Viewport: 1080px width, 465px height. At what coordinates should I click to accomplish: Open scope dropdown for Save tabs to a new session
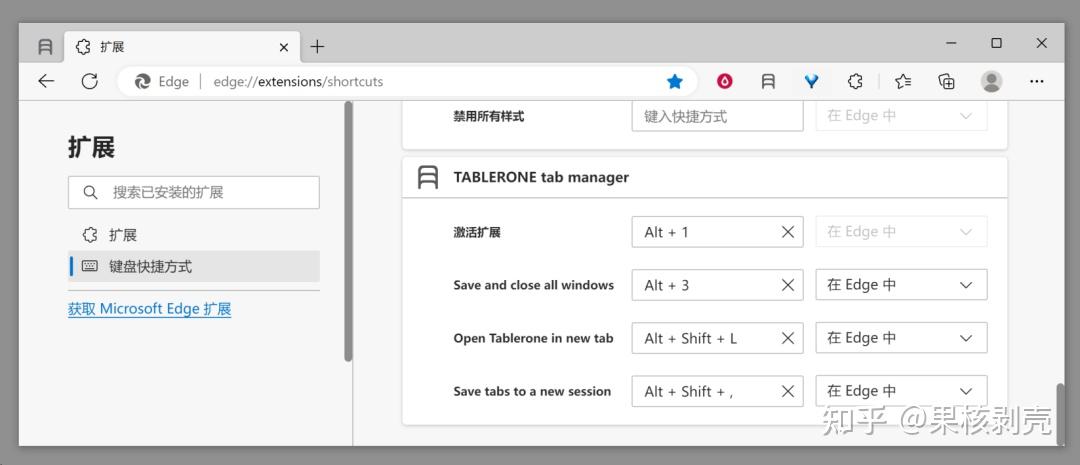(x=901, y=391)
